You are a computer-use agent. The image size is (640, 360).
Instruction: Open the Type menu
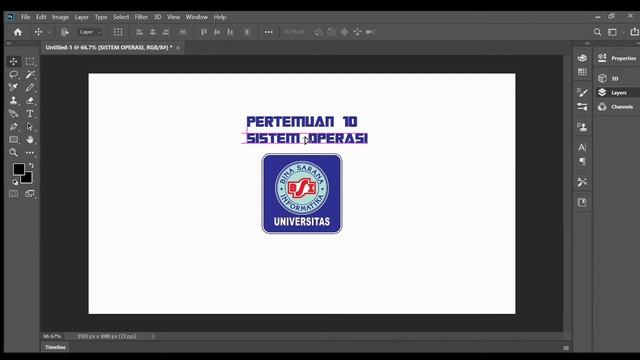(x=101, y=17)
